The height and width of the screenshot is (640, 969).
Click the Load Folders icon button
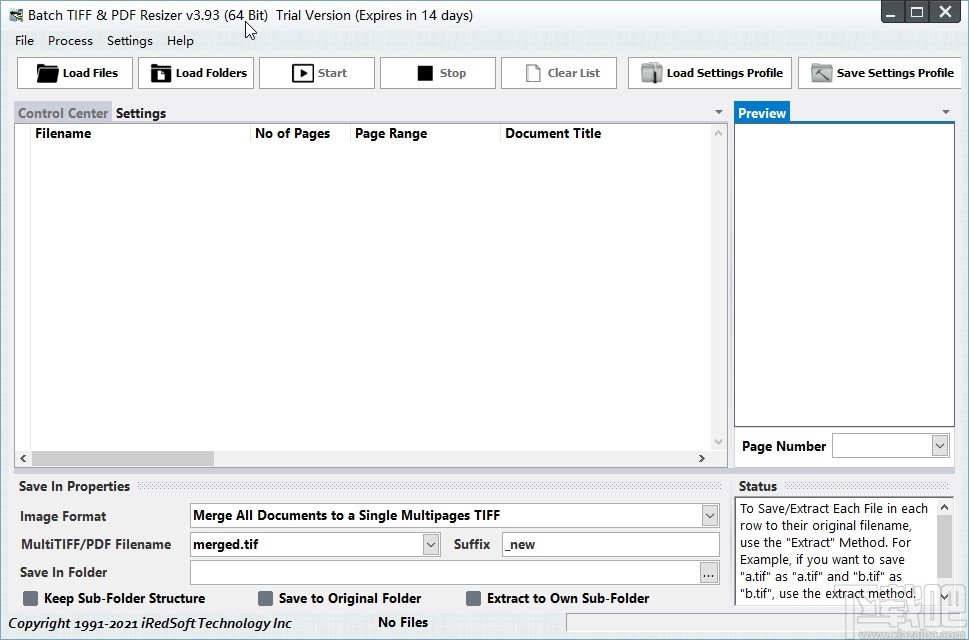tap(161, 72)
